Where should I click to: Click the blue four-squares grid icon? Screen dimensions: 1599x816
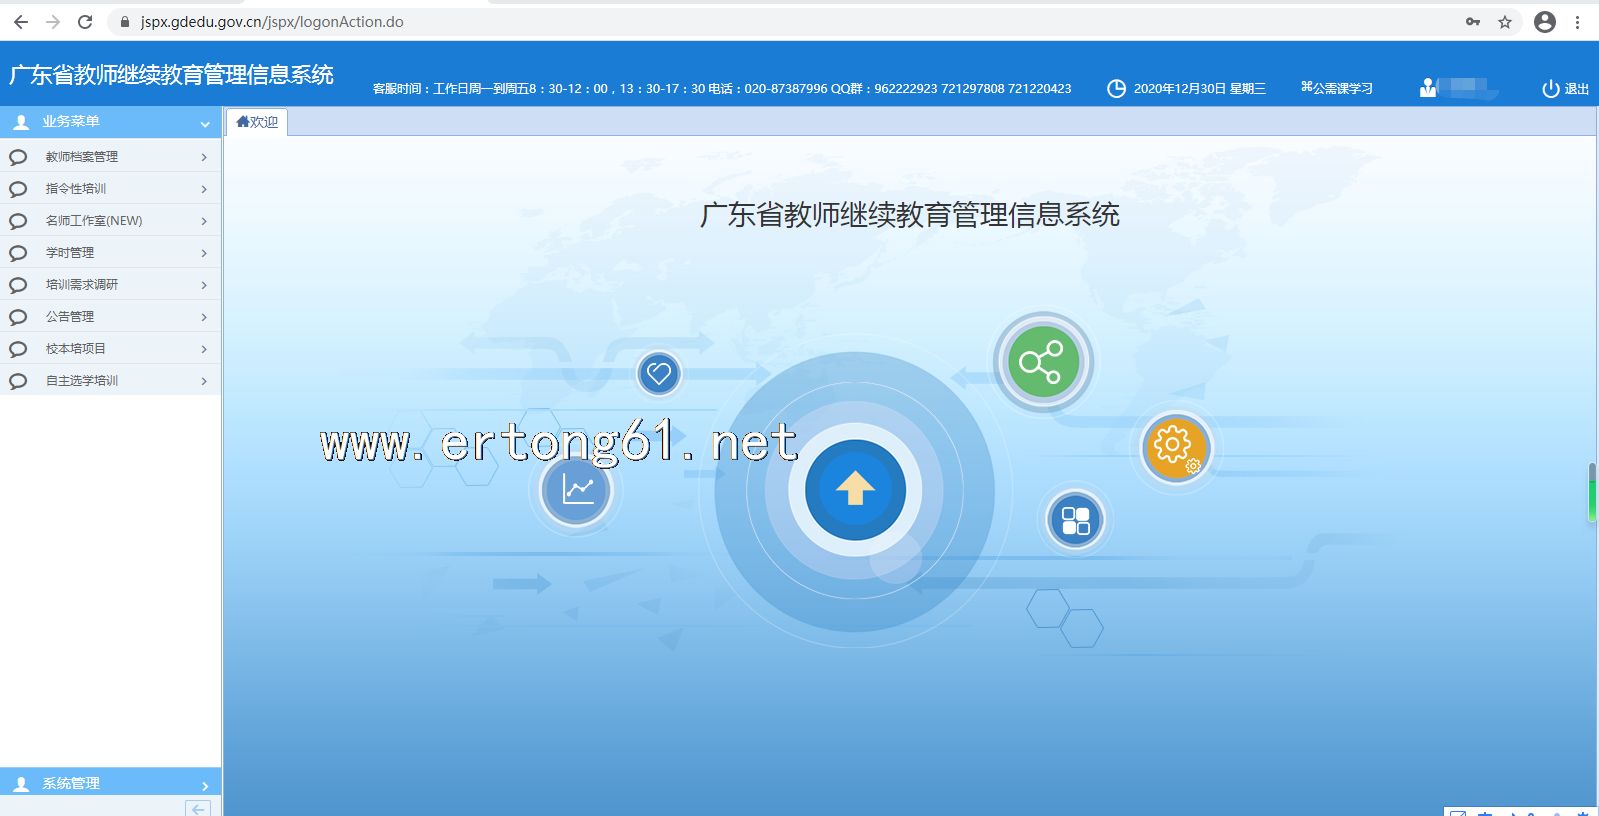click(x=1075, y=520)
